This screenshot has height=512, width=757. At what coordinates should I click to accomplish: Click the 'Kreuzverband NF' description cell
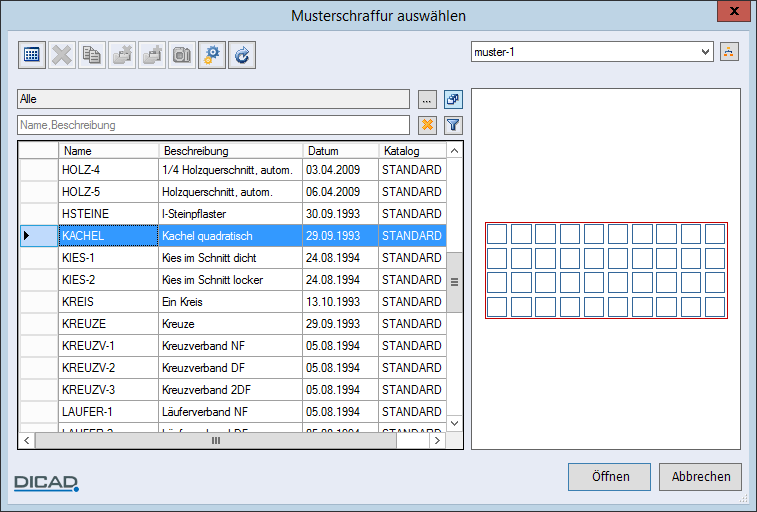coord(231,346)
